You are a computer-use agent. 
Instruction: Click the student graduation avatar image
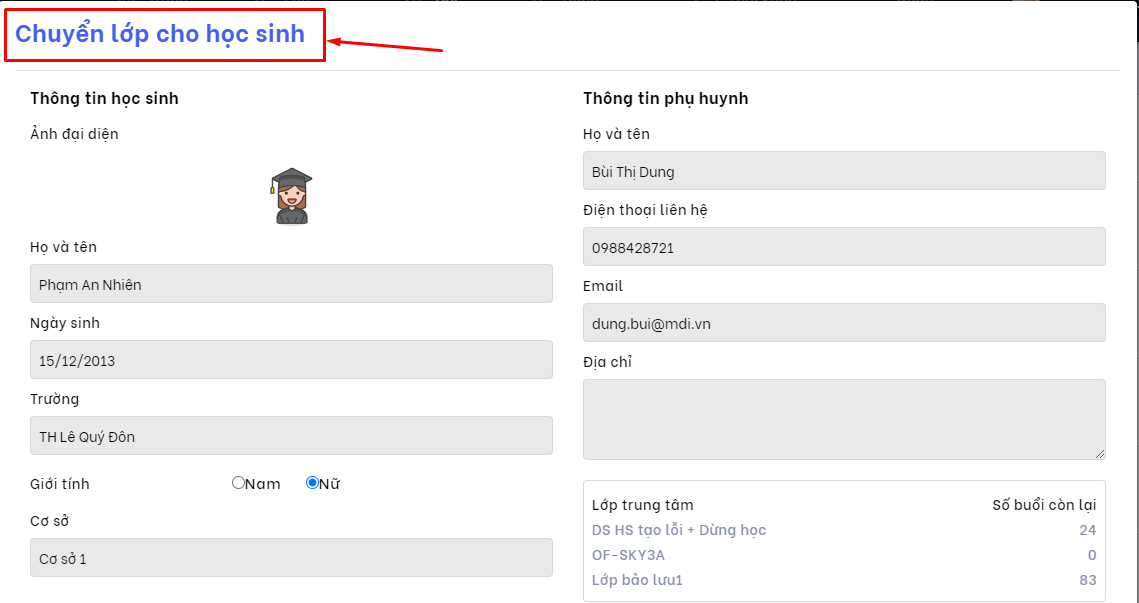[291, 196]
